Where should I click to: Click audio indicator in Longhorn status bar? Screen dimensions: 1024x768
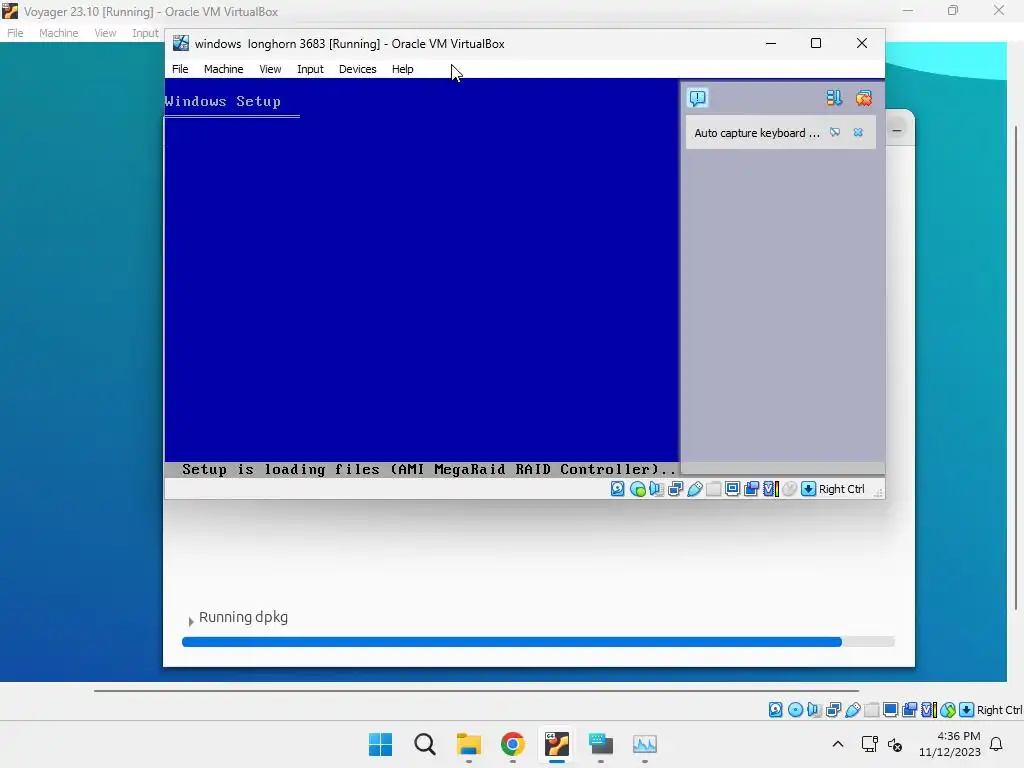pos(656,489)
